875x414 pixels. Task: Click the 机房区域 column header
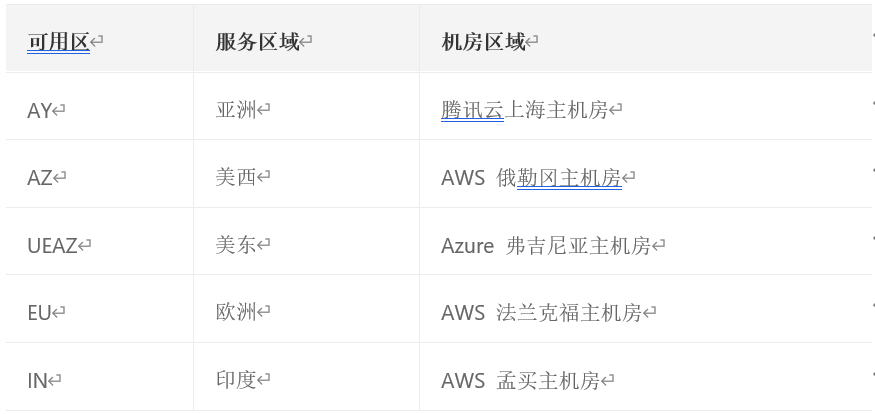484,42
